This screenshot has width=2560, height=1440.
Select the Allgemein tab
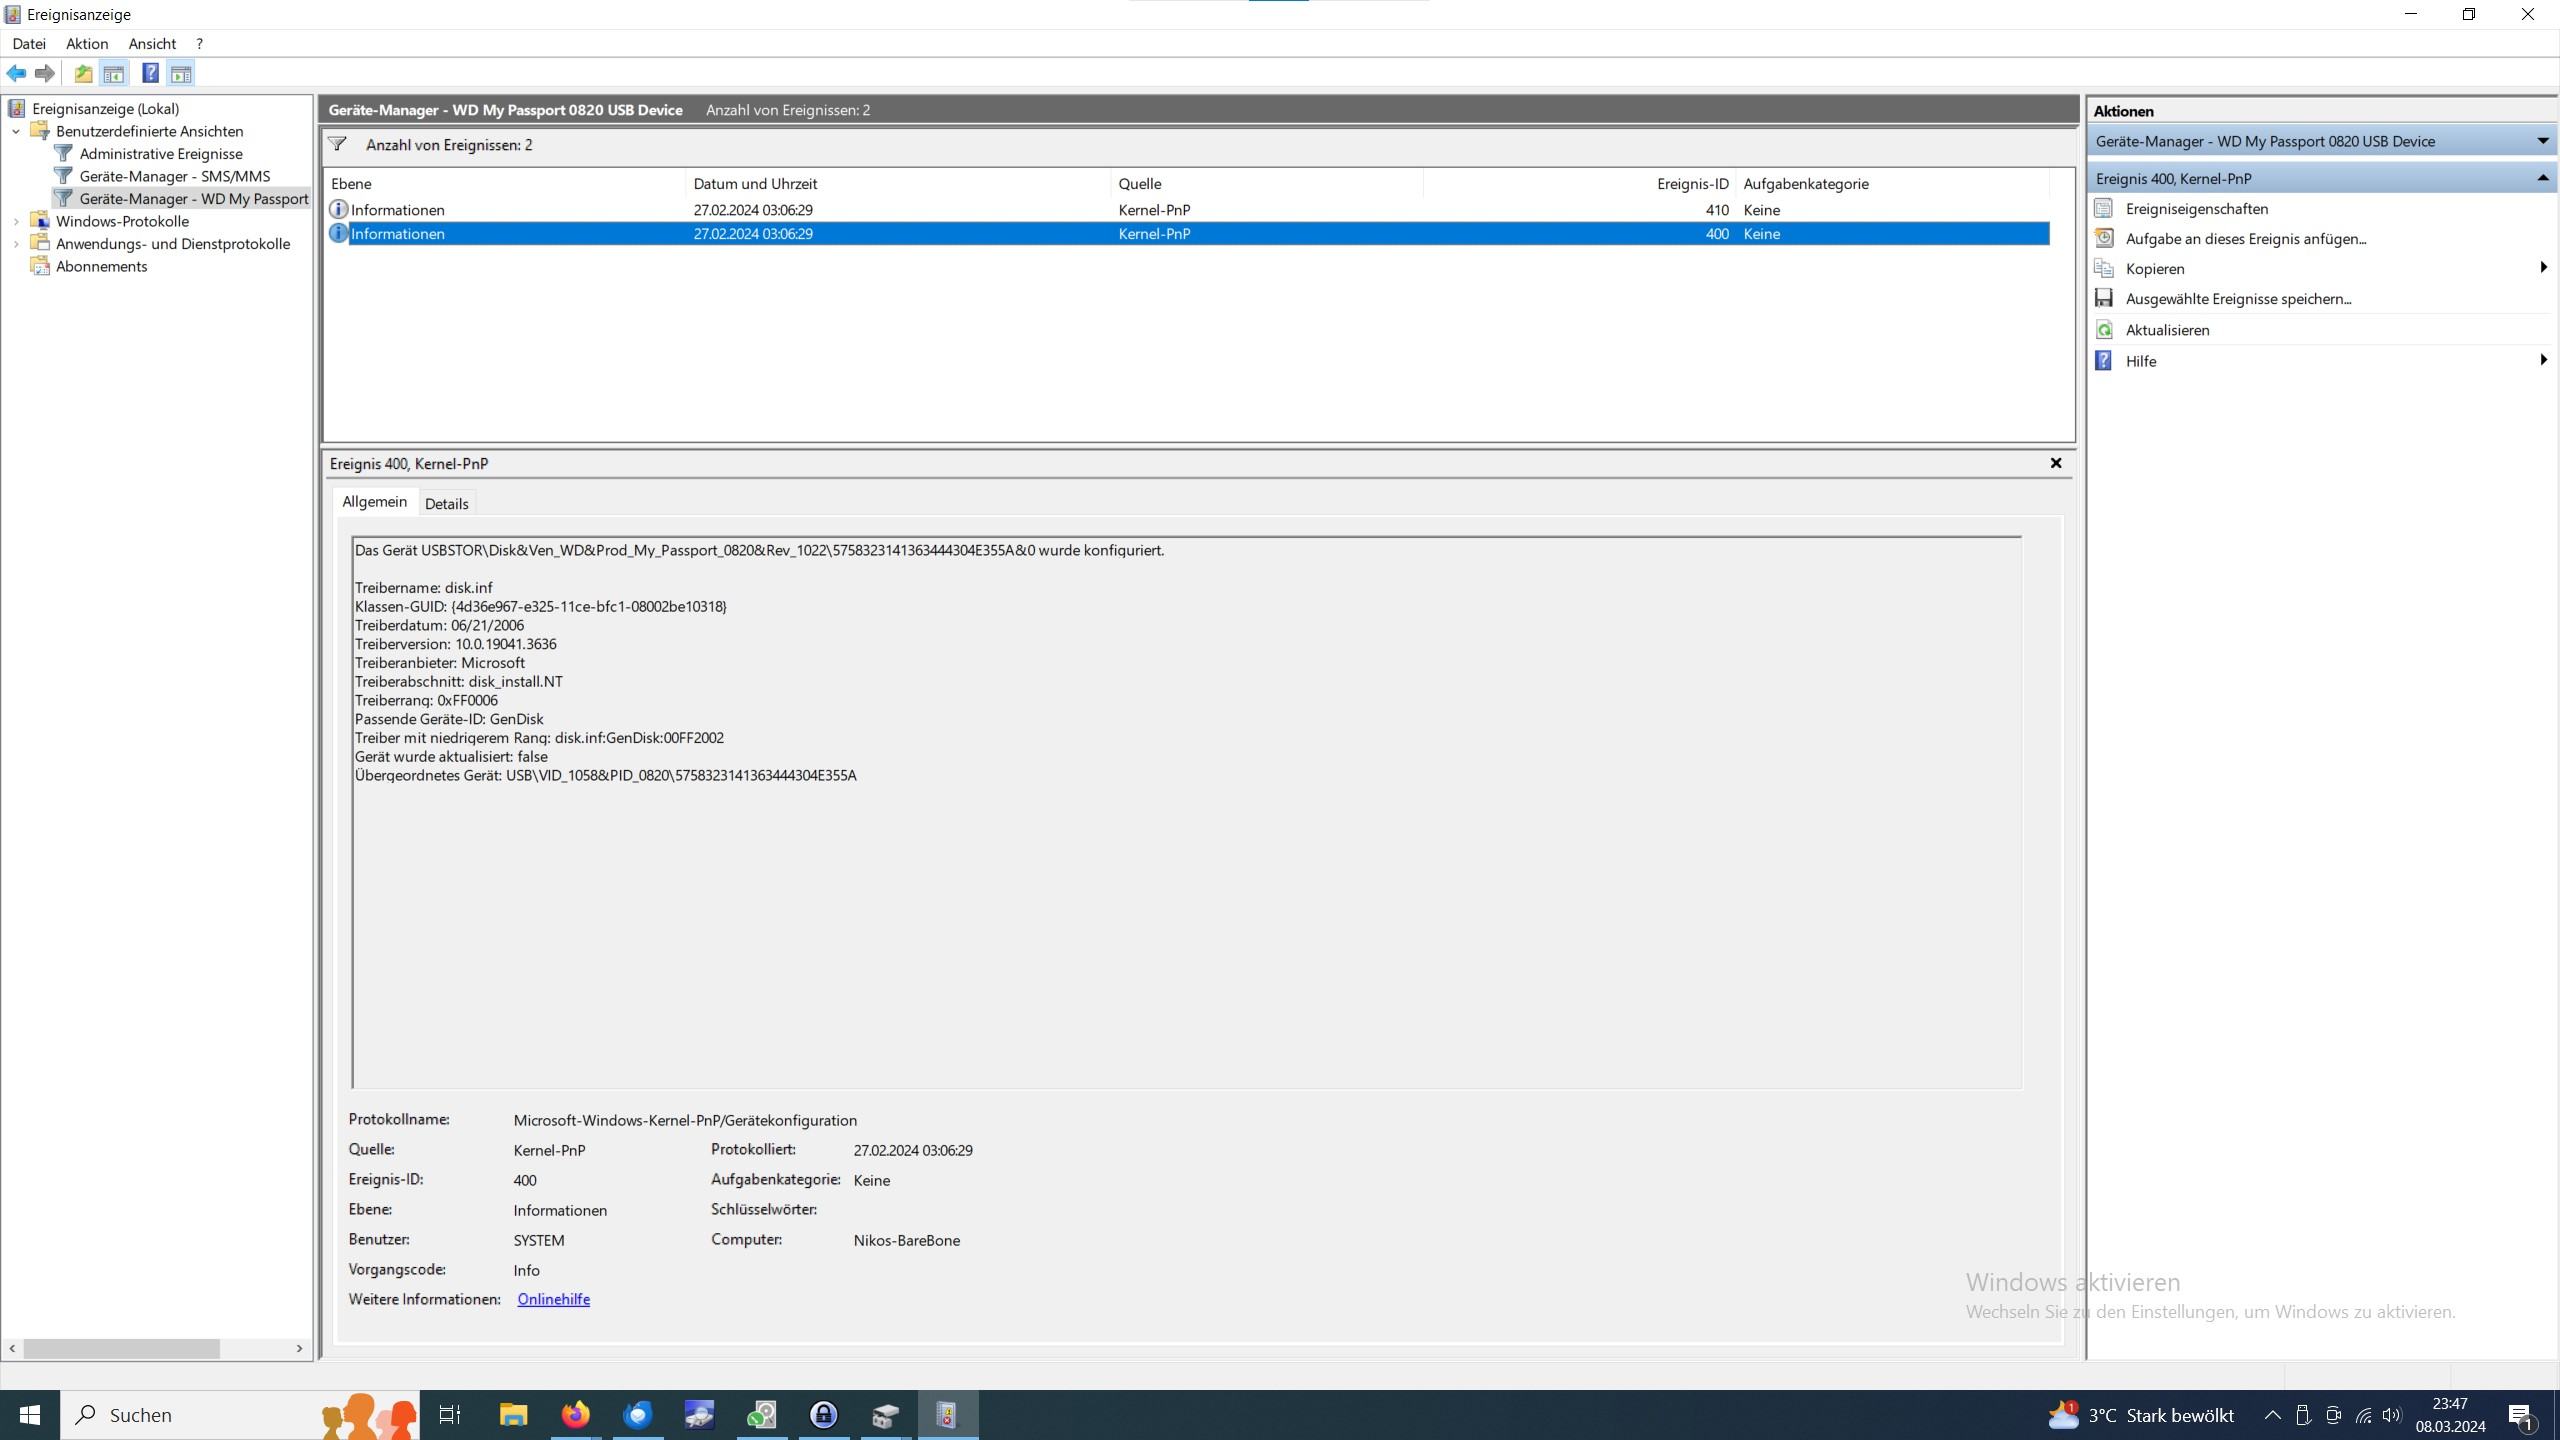pyautogui.click(x=374, y=502)
